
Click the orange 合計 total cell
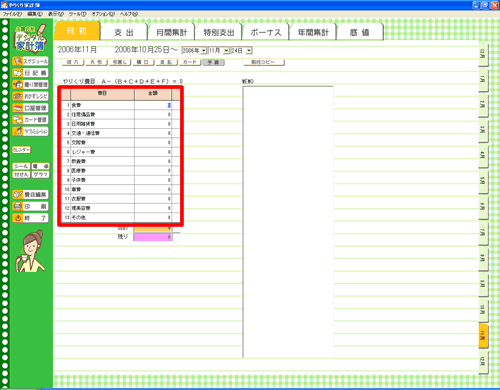tap(153, 229)
